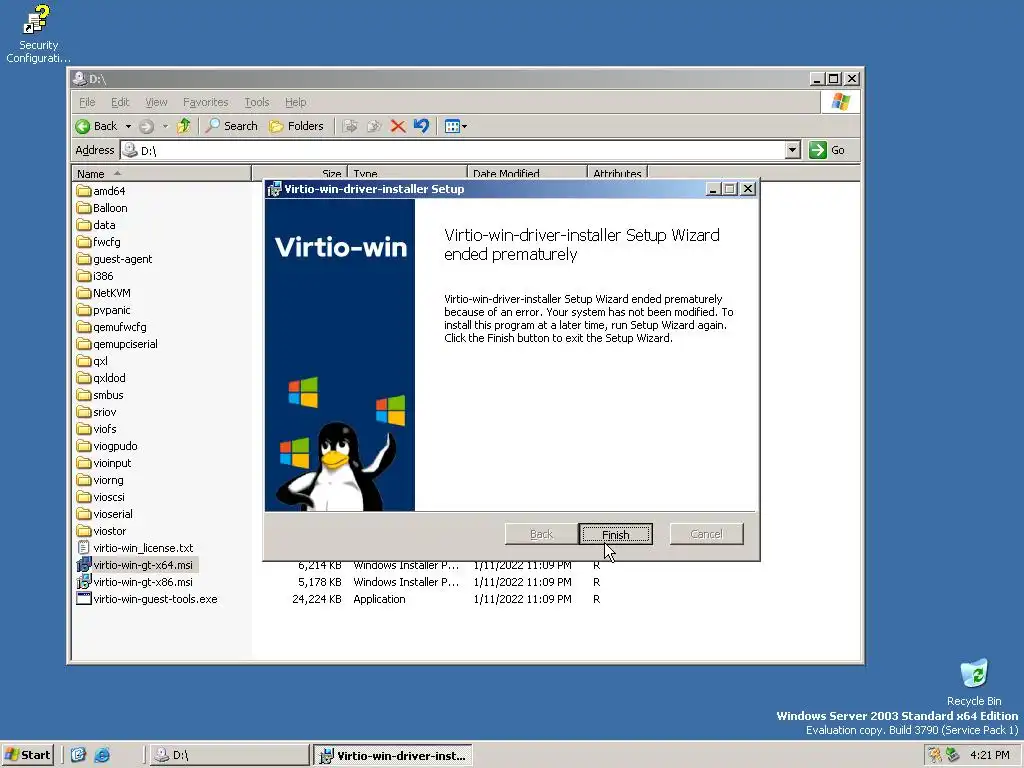1024x768 pixels.
Task: Select the viogpudo folder
Action: pyautogui.click(x=107, y=445)
